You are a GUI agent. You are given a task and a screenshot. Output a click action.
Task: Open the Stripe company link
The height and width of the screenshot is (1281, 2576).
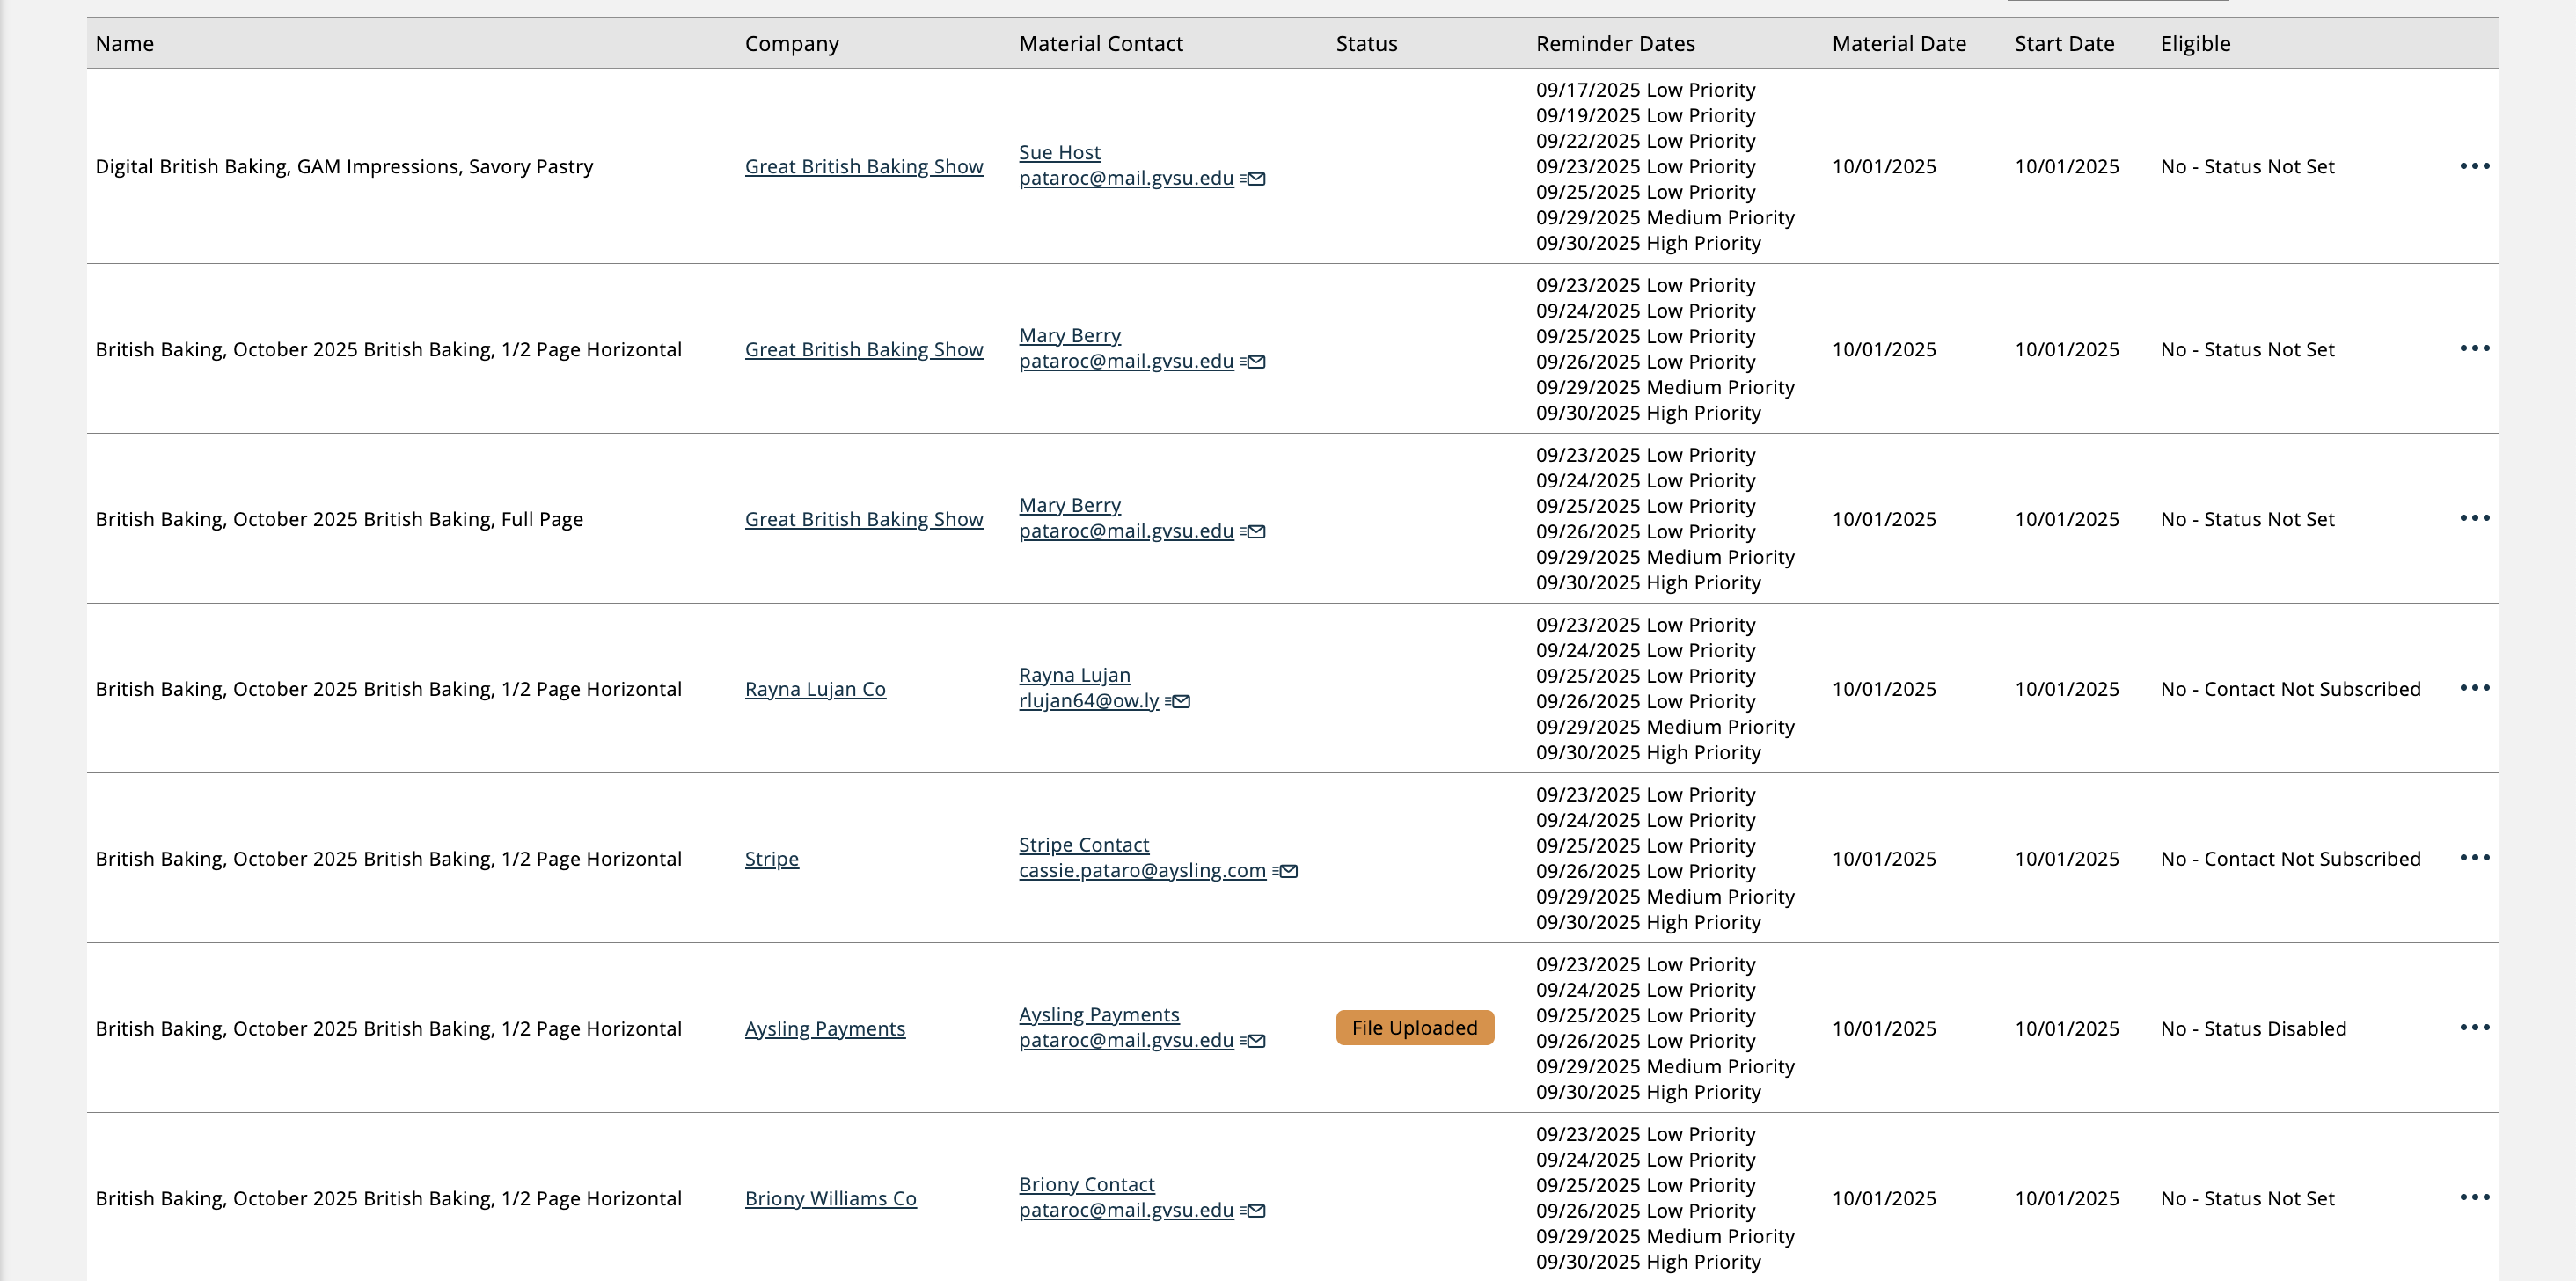coord(771,859)
